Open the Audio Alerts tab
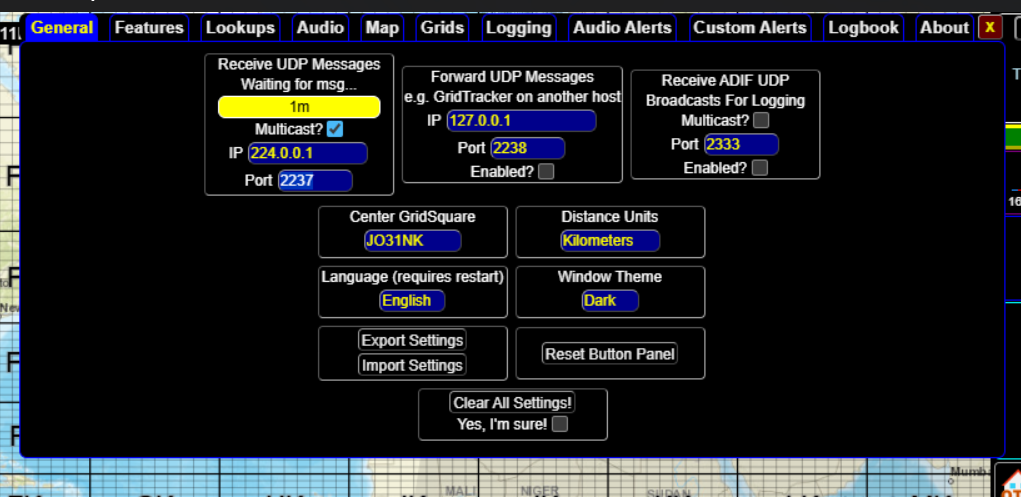The image size is (1021, 497). (x=622, y=28)
